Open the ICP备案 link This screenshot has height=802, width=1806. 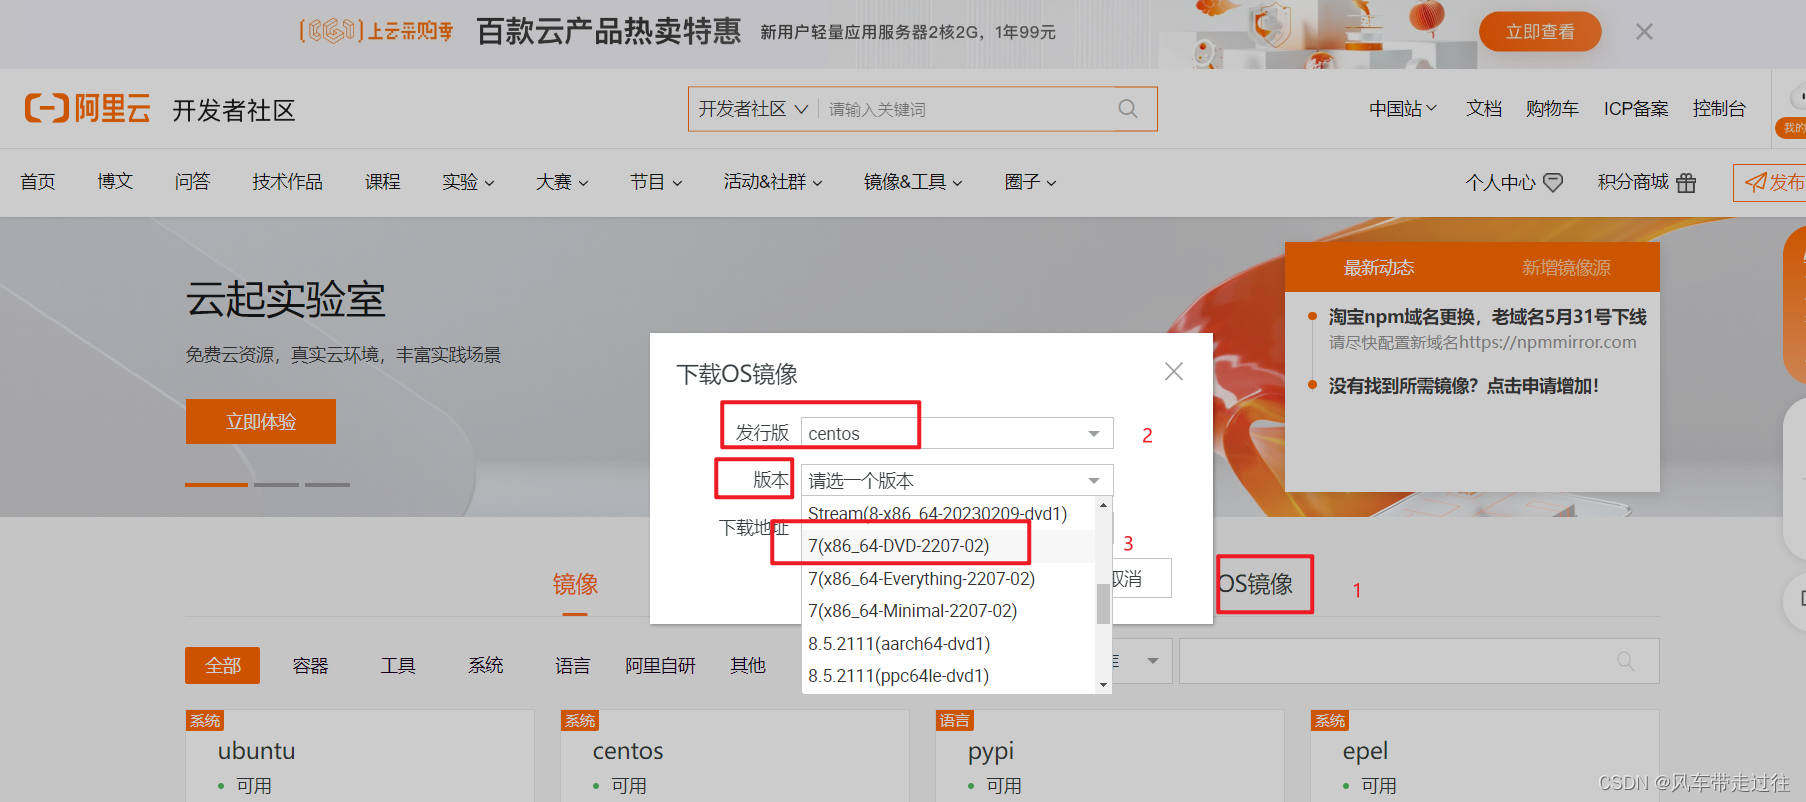(x=1636, y=108)
